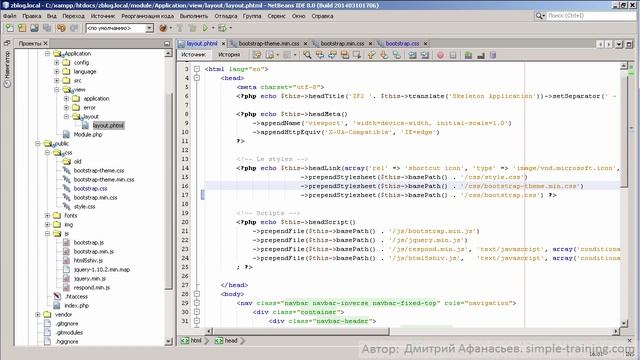Select jquery.min.js in project tree
This screenshot has width=640, height=360.
pyautogui.click(x=90, y=278)
